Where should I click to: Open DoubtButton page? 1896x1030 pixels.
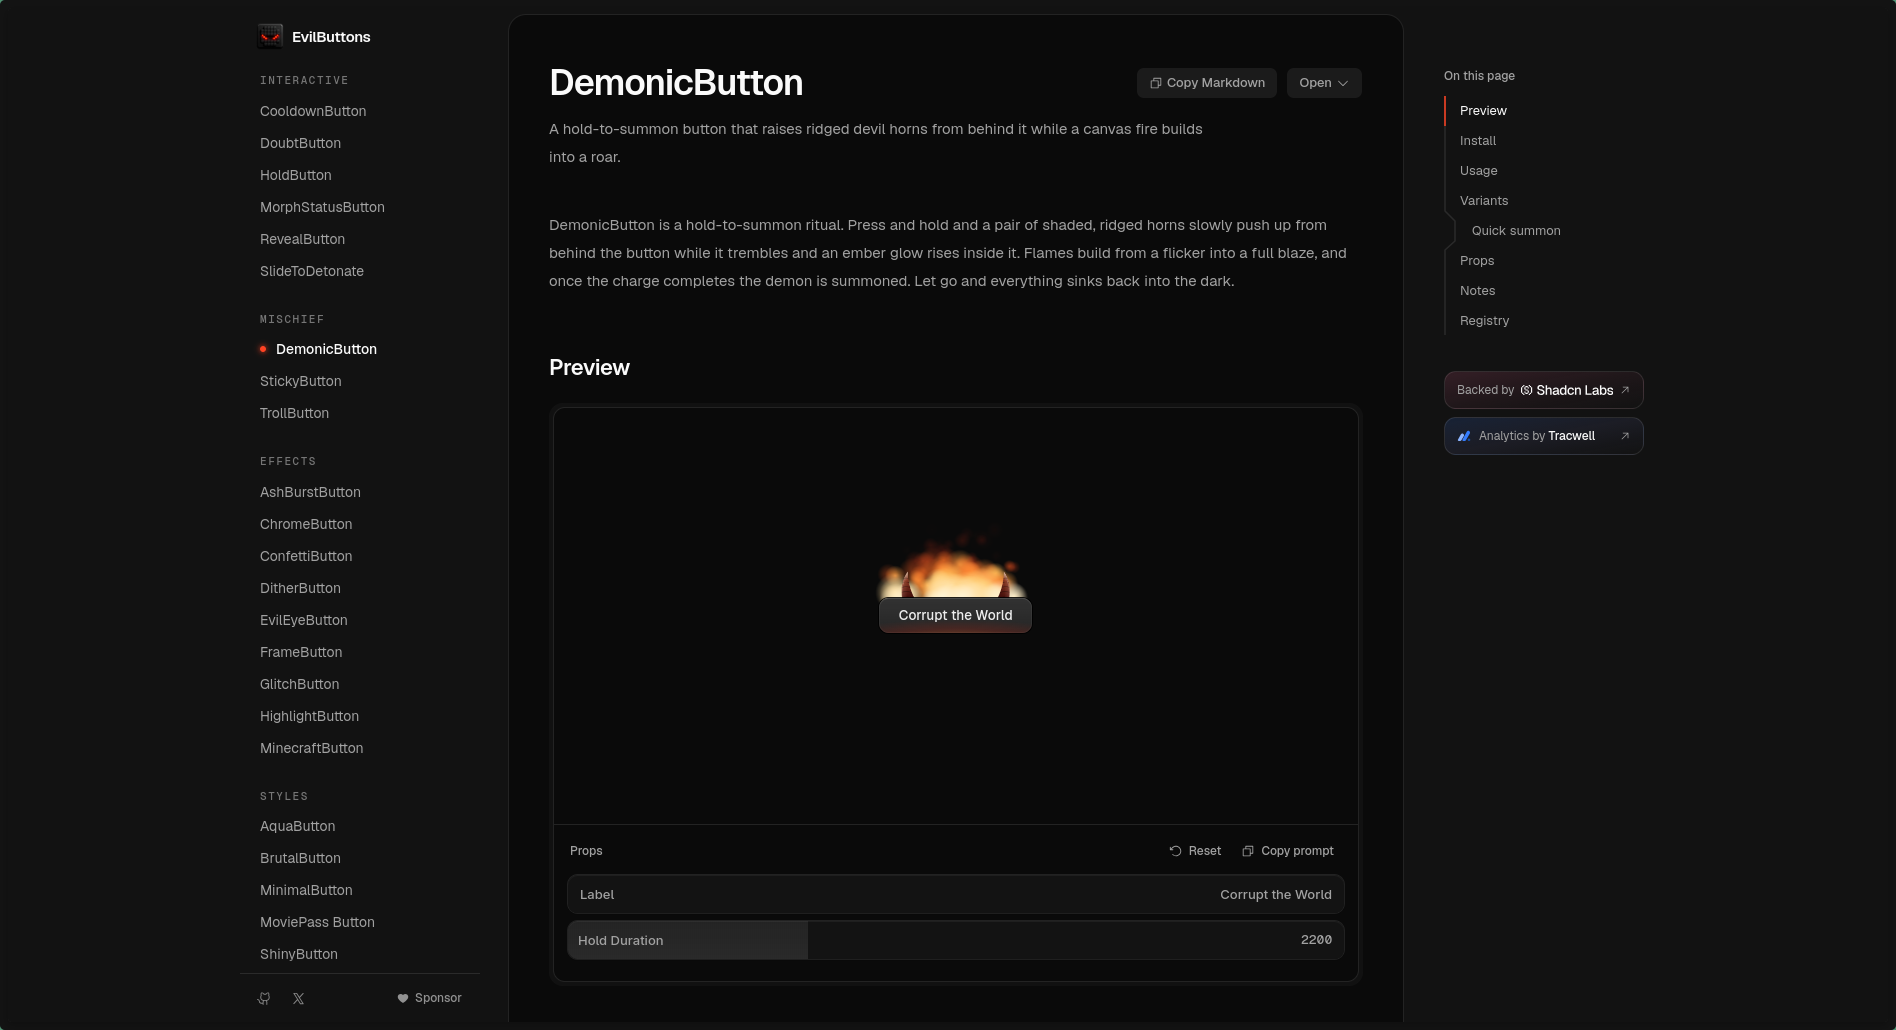(300, 143)
